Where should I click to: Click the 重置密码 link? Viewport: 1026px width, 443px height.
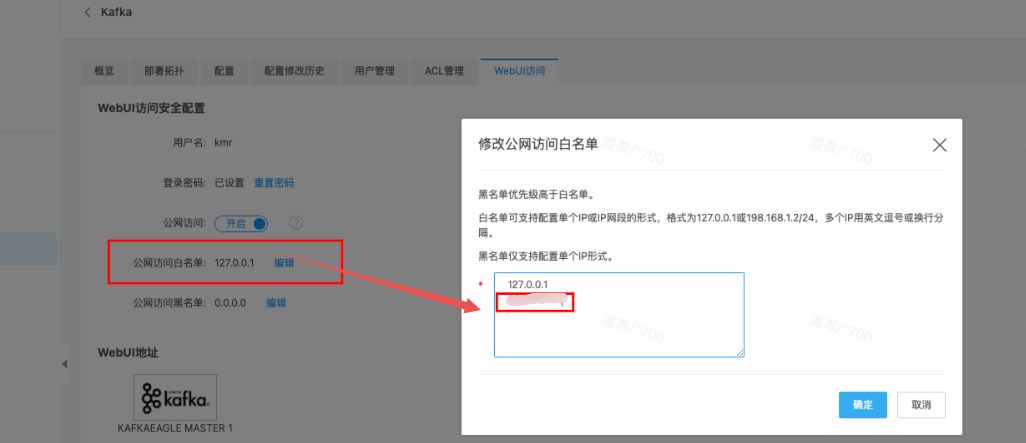pyautogui.click(x=274, y=183)
